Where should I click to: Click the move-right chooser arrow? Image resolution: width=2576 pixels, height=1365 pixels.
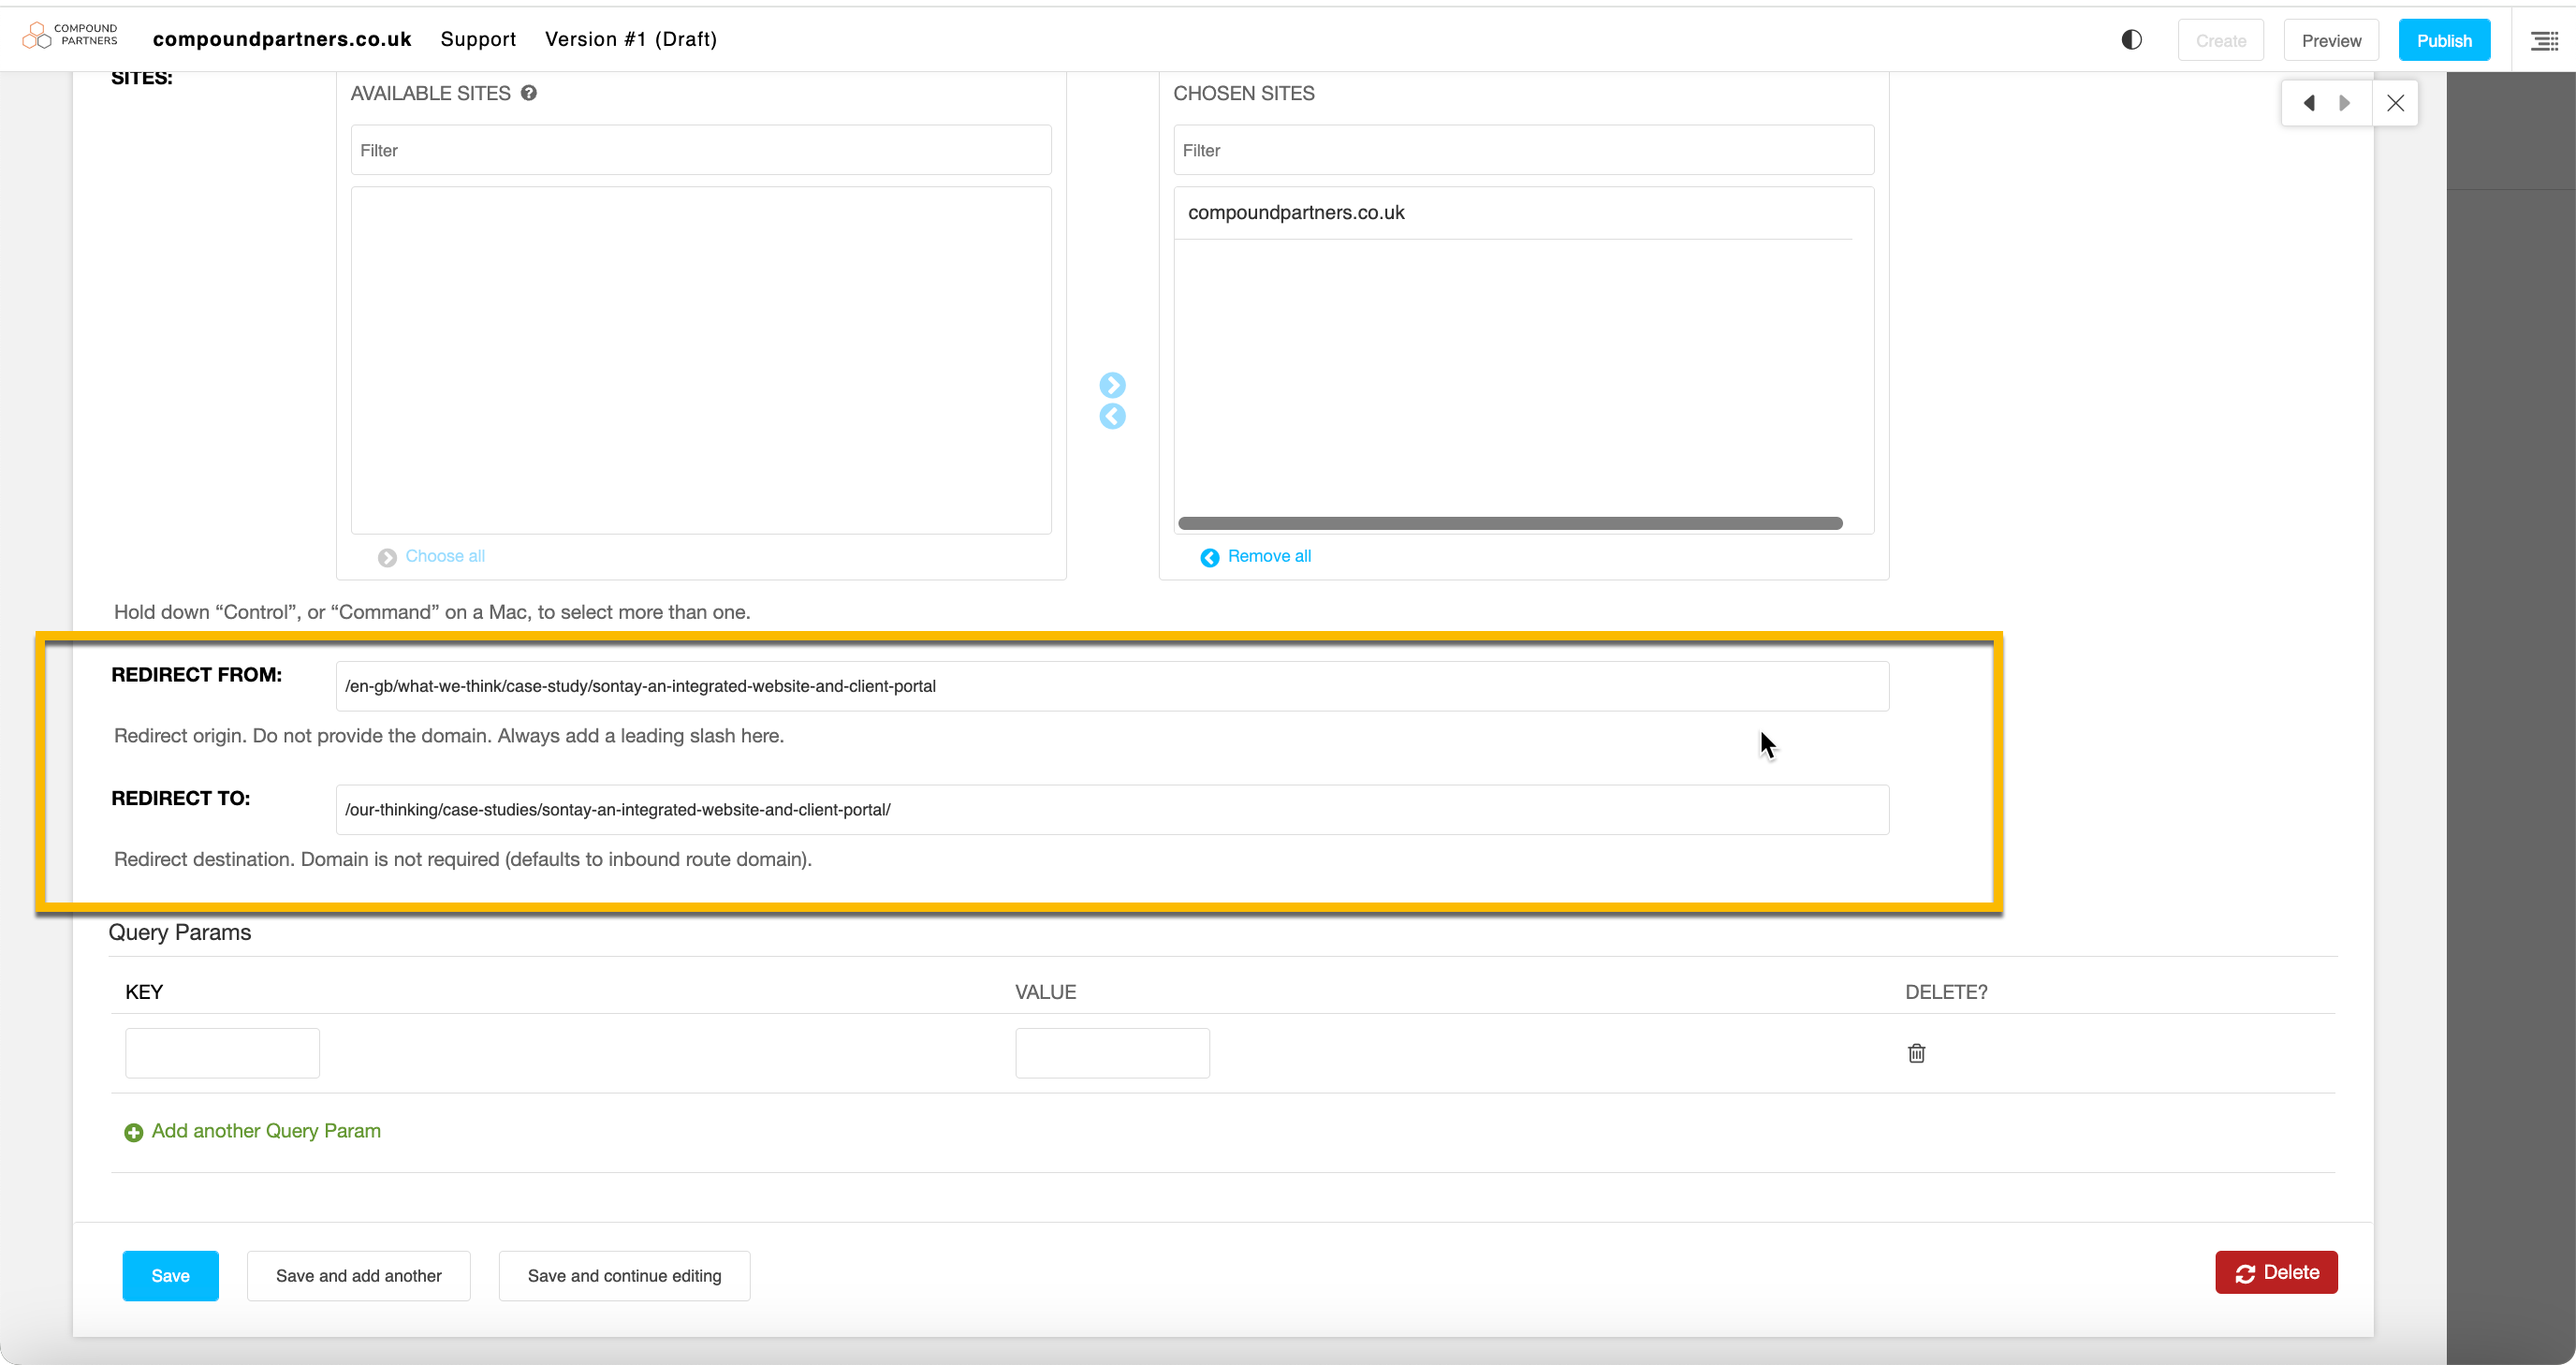point(1112,385)
